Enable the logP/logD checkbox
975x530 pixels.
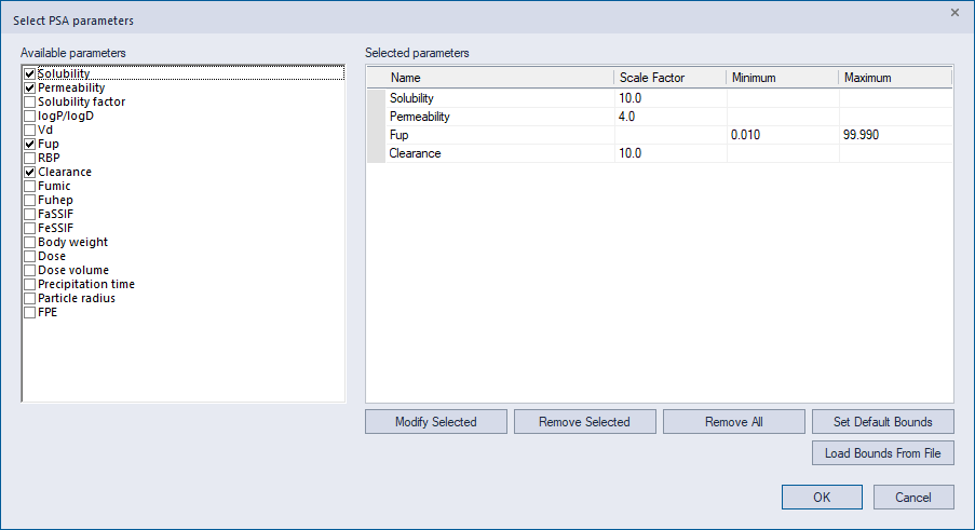pos(29,116)
